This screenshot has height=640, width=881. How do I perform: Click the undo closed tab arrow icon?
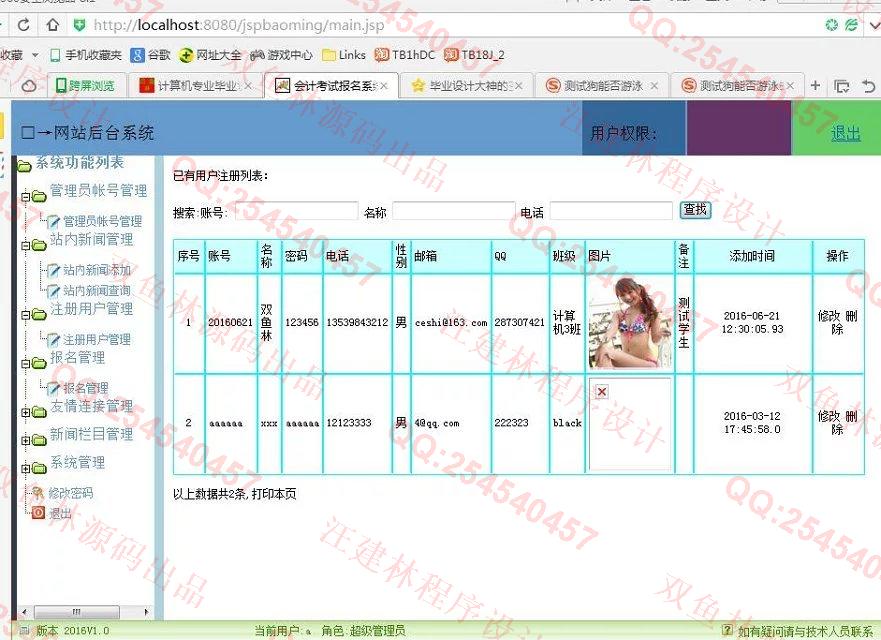(x=869, y=86)
